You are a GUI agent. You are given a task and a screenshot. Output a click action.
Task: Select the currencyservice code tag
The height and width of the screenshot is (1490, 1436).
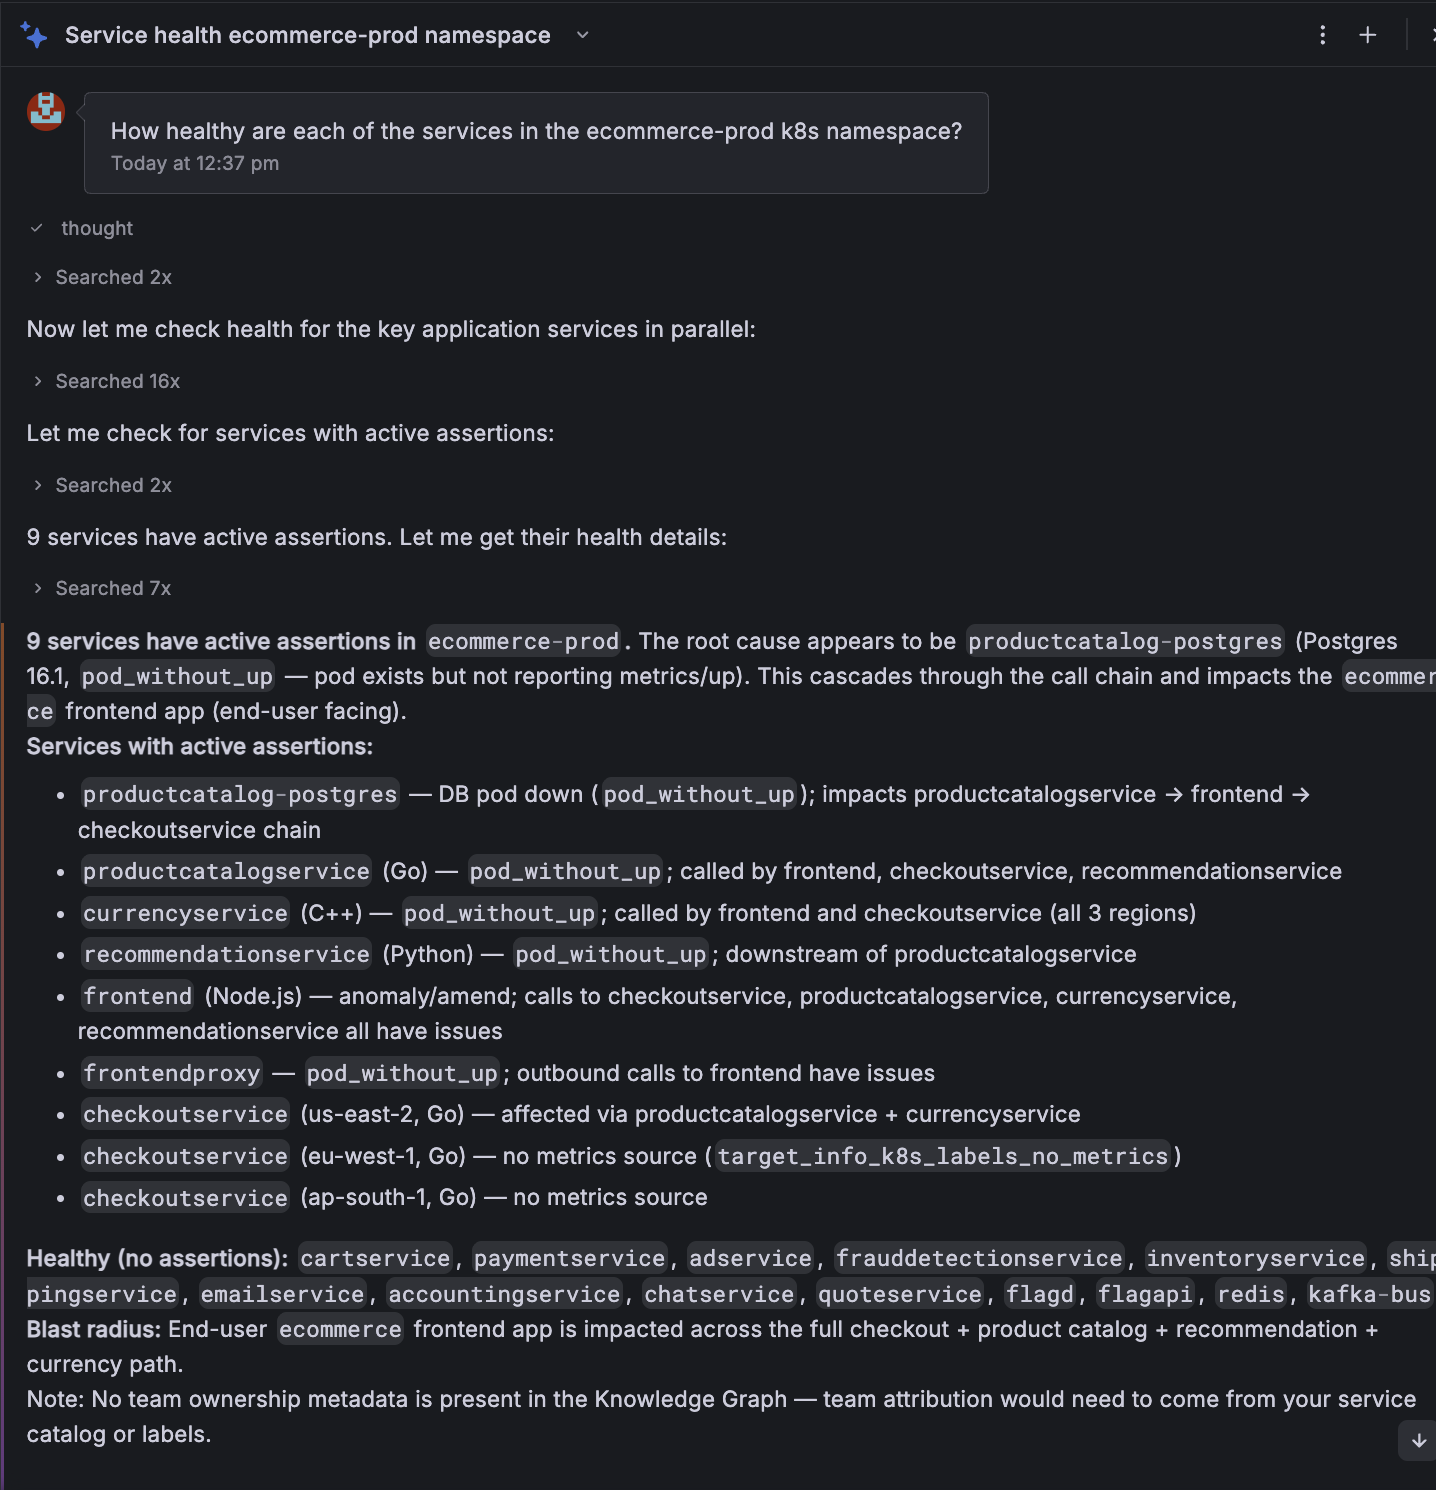pos(185,913)
